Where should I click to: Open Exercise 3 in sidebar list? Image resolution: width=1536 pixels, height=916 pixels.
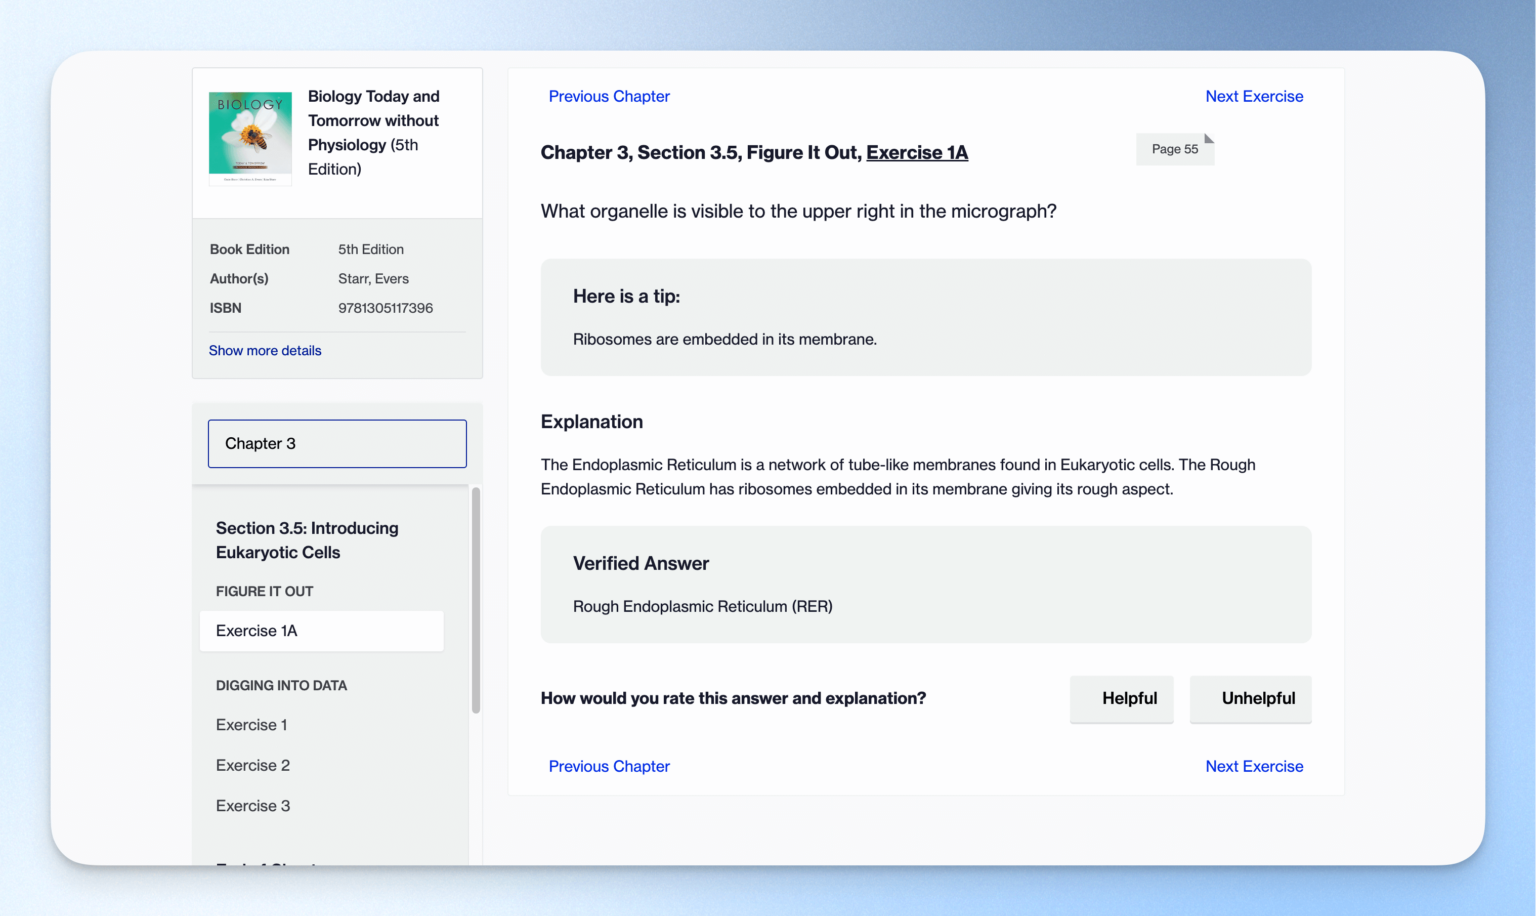253,806
